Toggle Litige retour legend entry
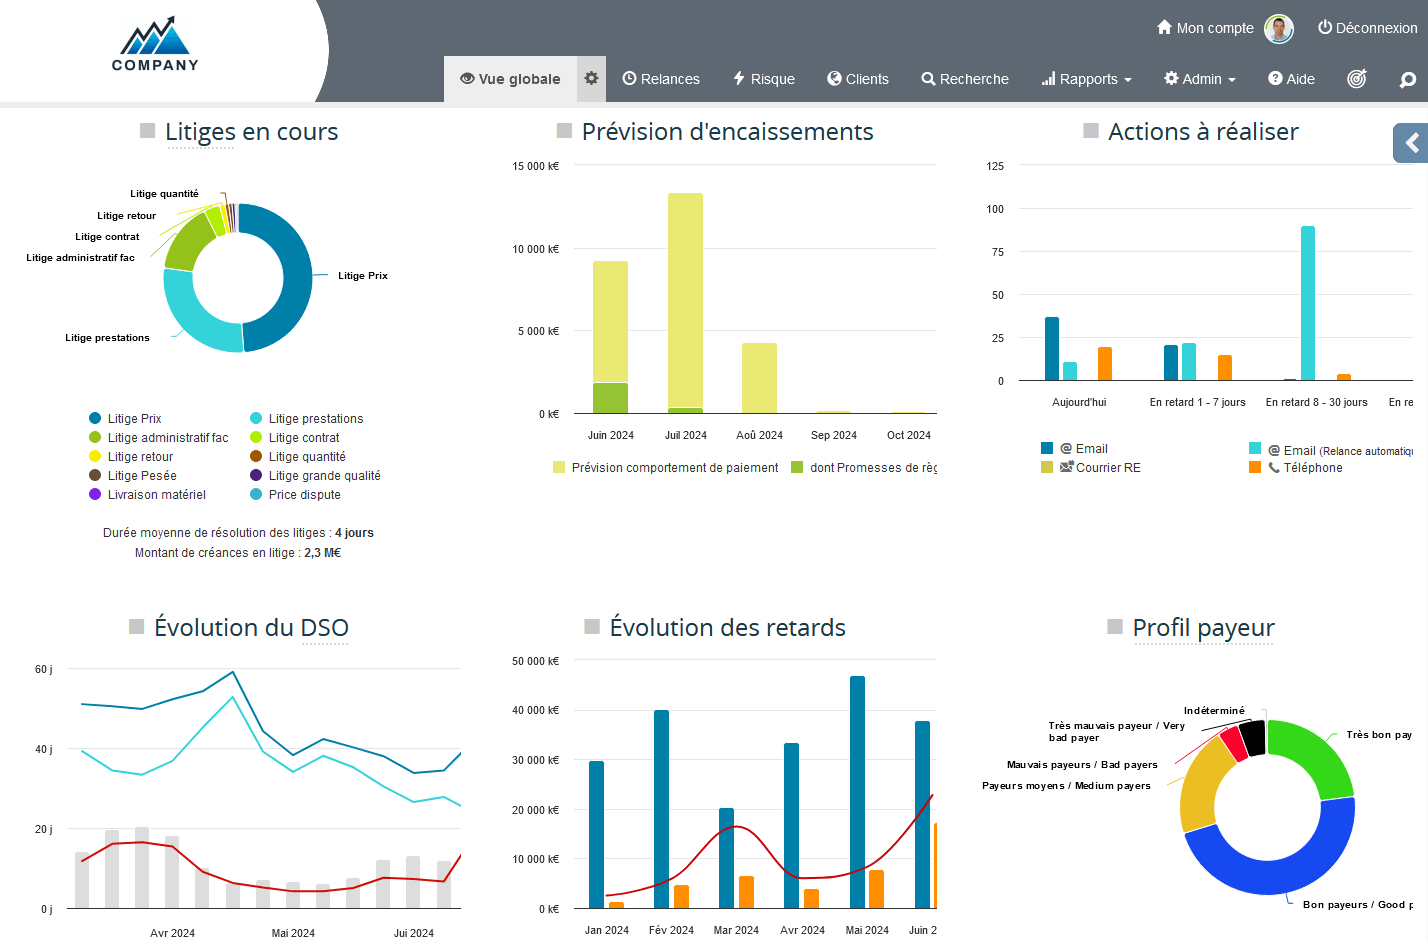 131,457
